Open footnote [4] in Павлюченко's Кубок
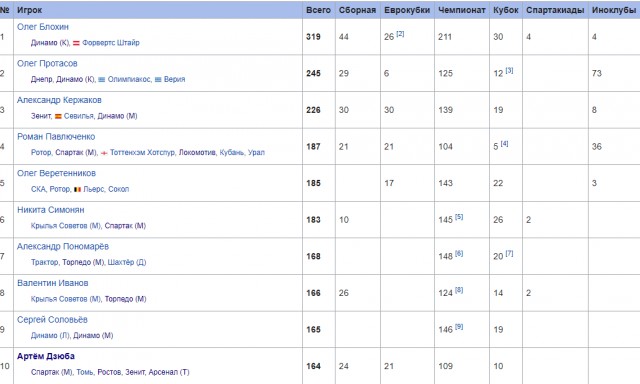Image resolution: width=640 pixels, height=384 pixels. pos(504,144)
